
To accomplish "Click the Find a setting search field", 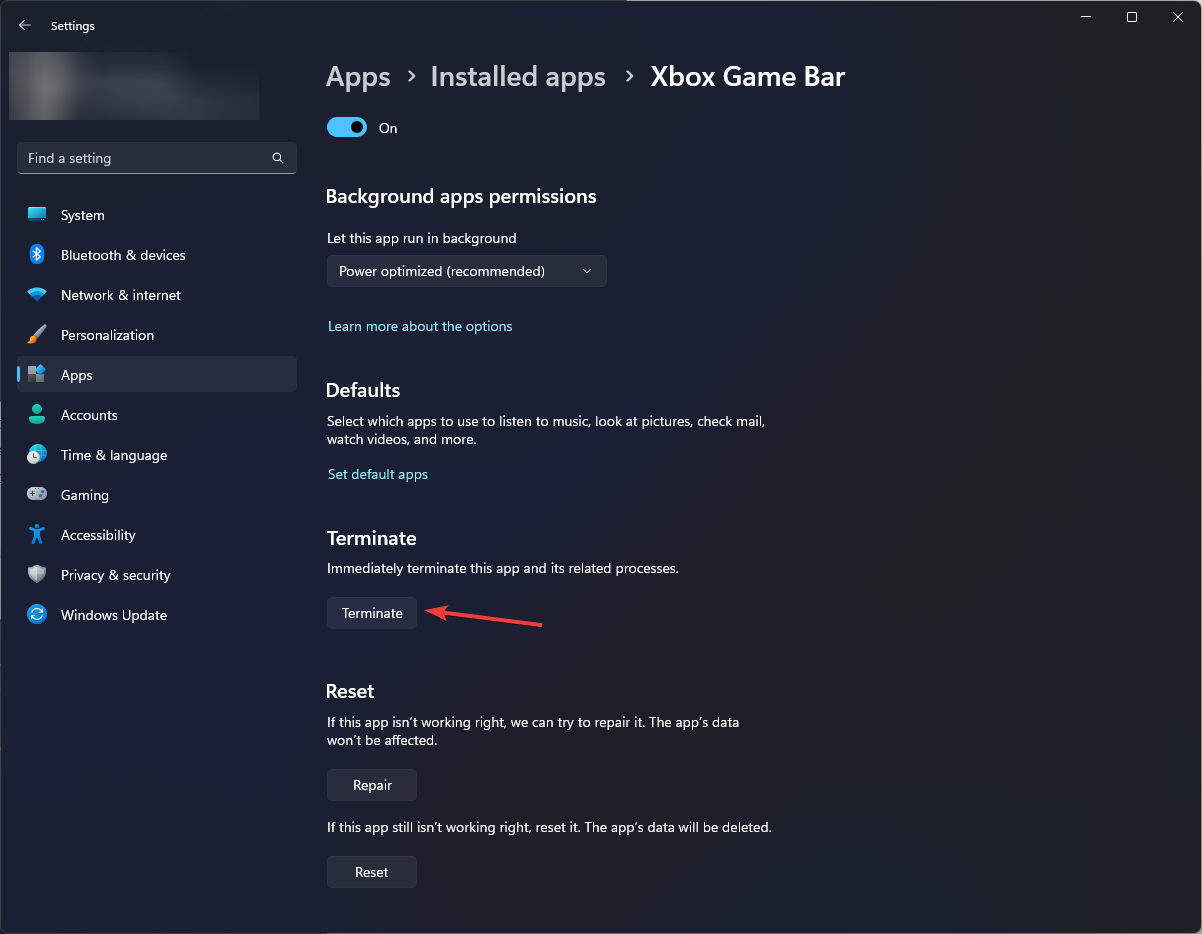I will 157,158.
